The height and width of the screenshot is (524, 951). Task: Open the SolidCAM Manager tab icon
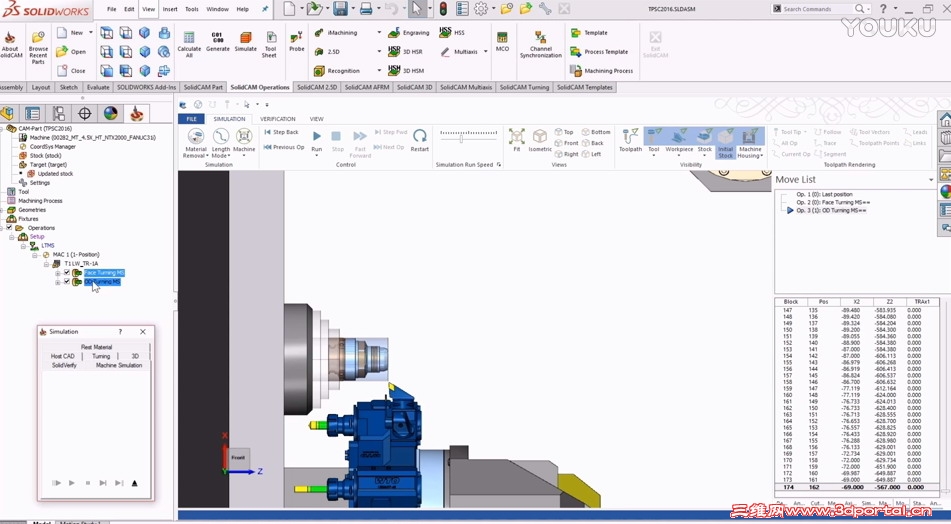point(136,113)
